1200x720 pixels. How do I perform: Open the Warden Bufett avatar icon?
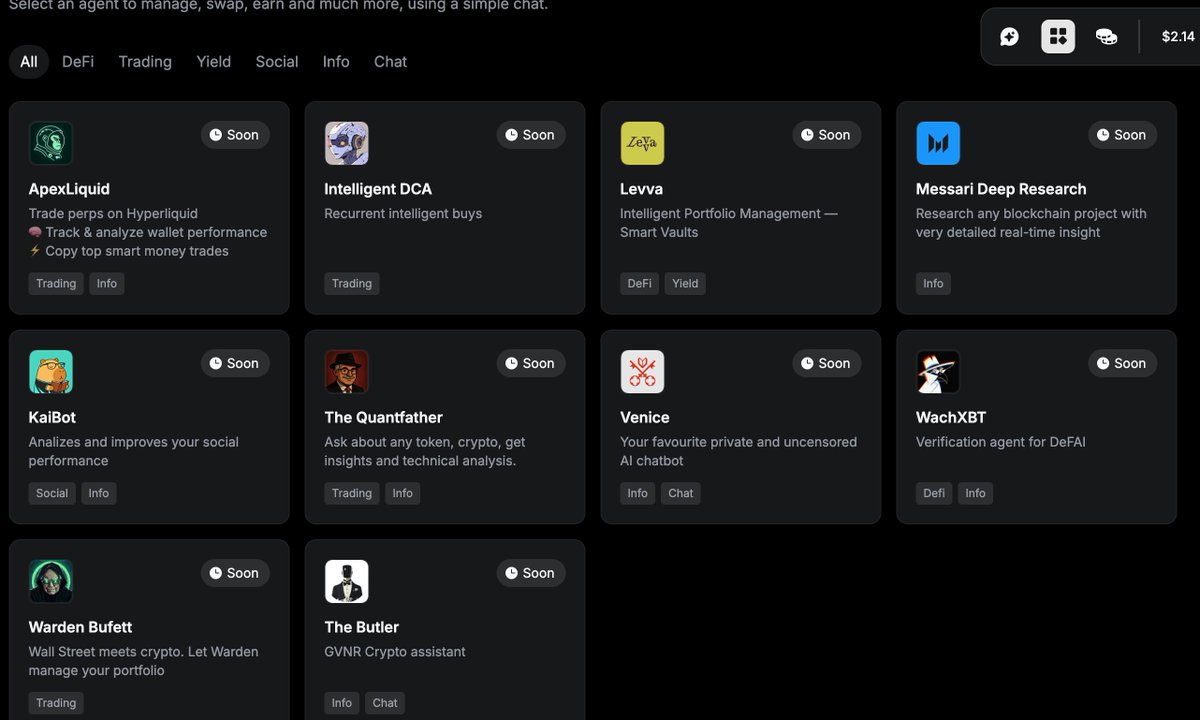tap(51, 581)
